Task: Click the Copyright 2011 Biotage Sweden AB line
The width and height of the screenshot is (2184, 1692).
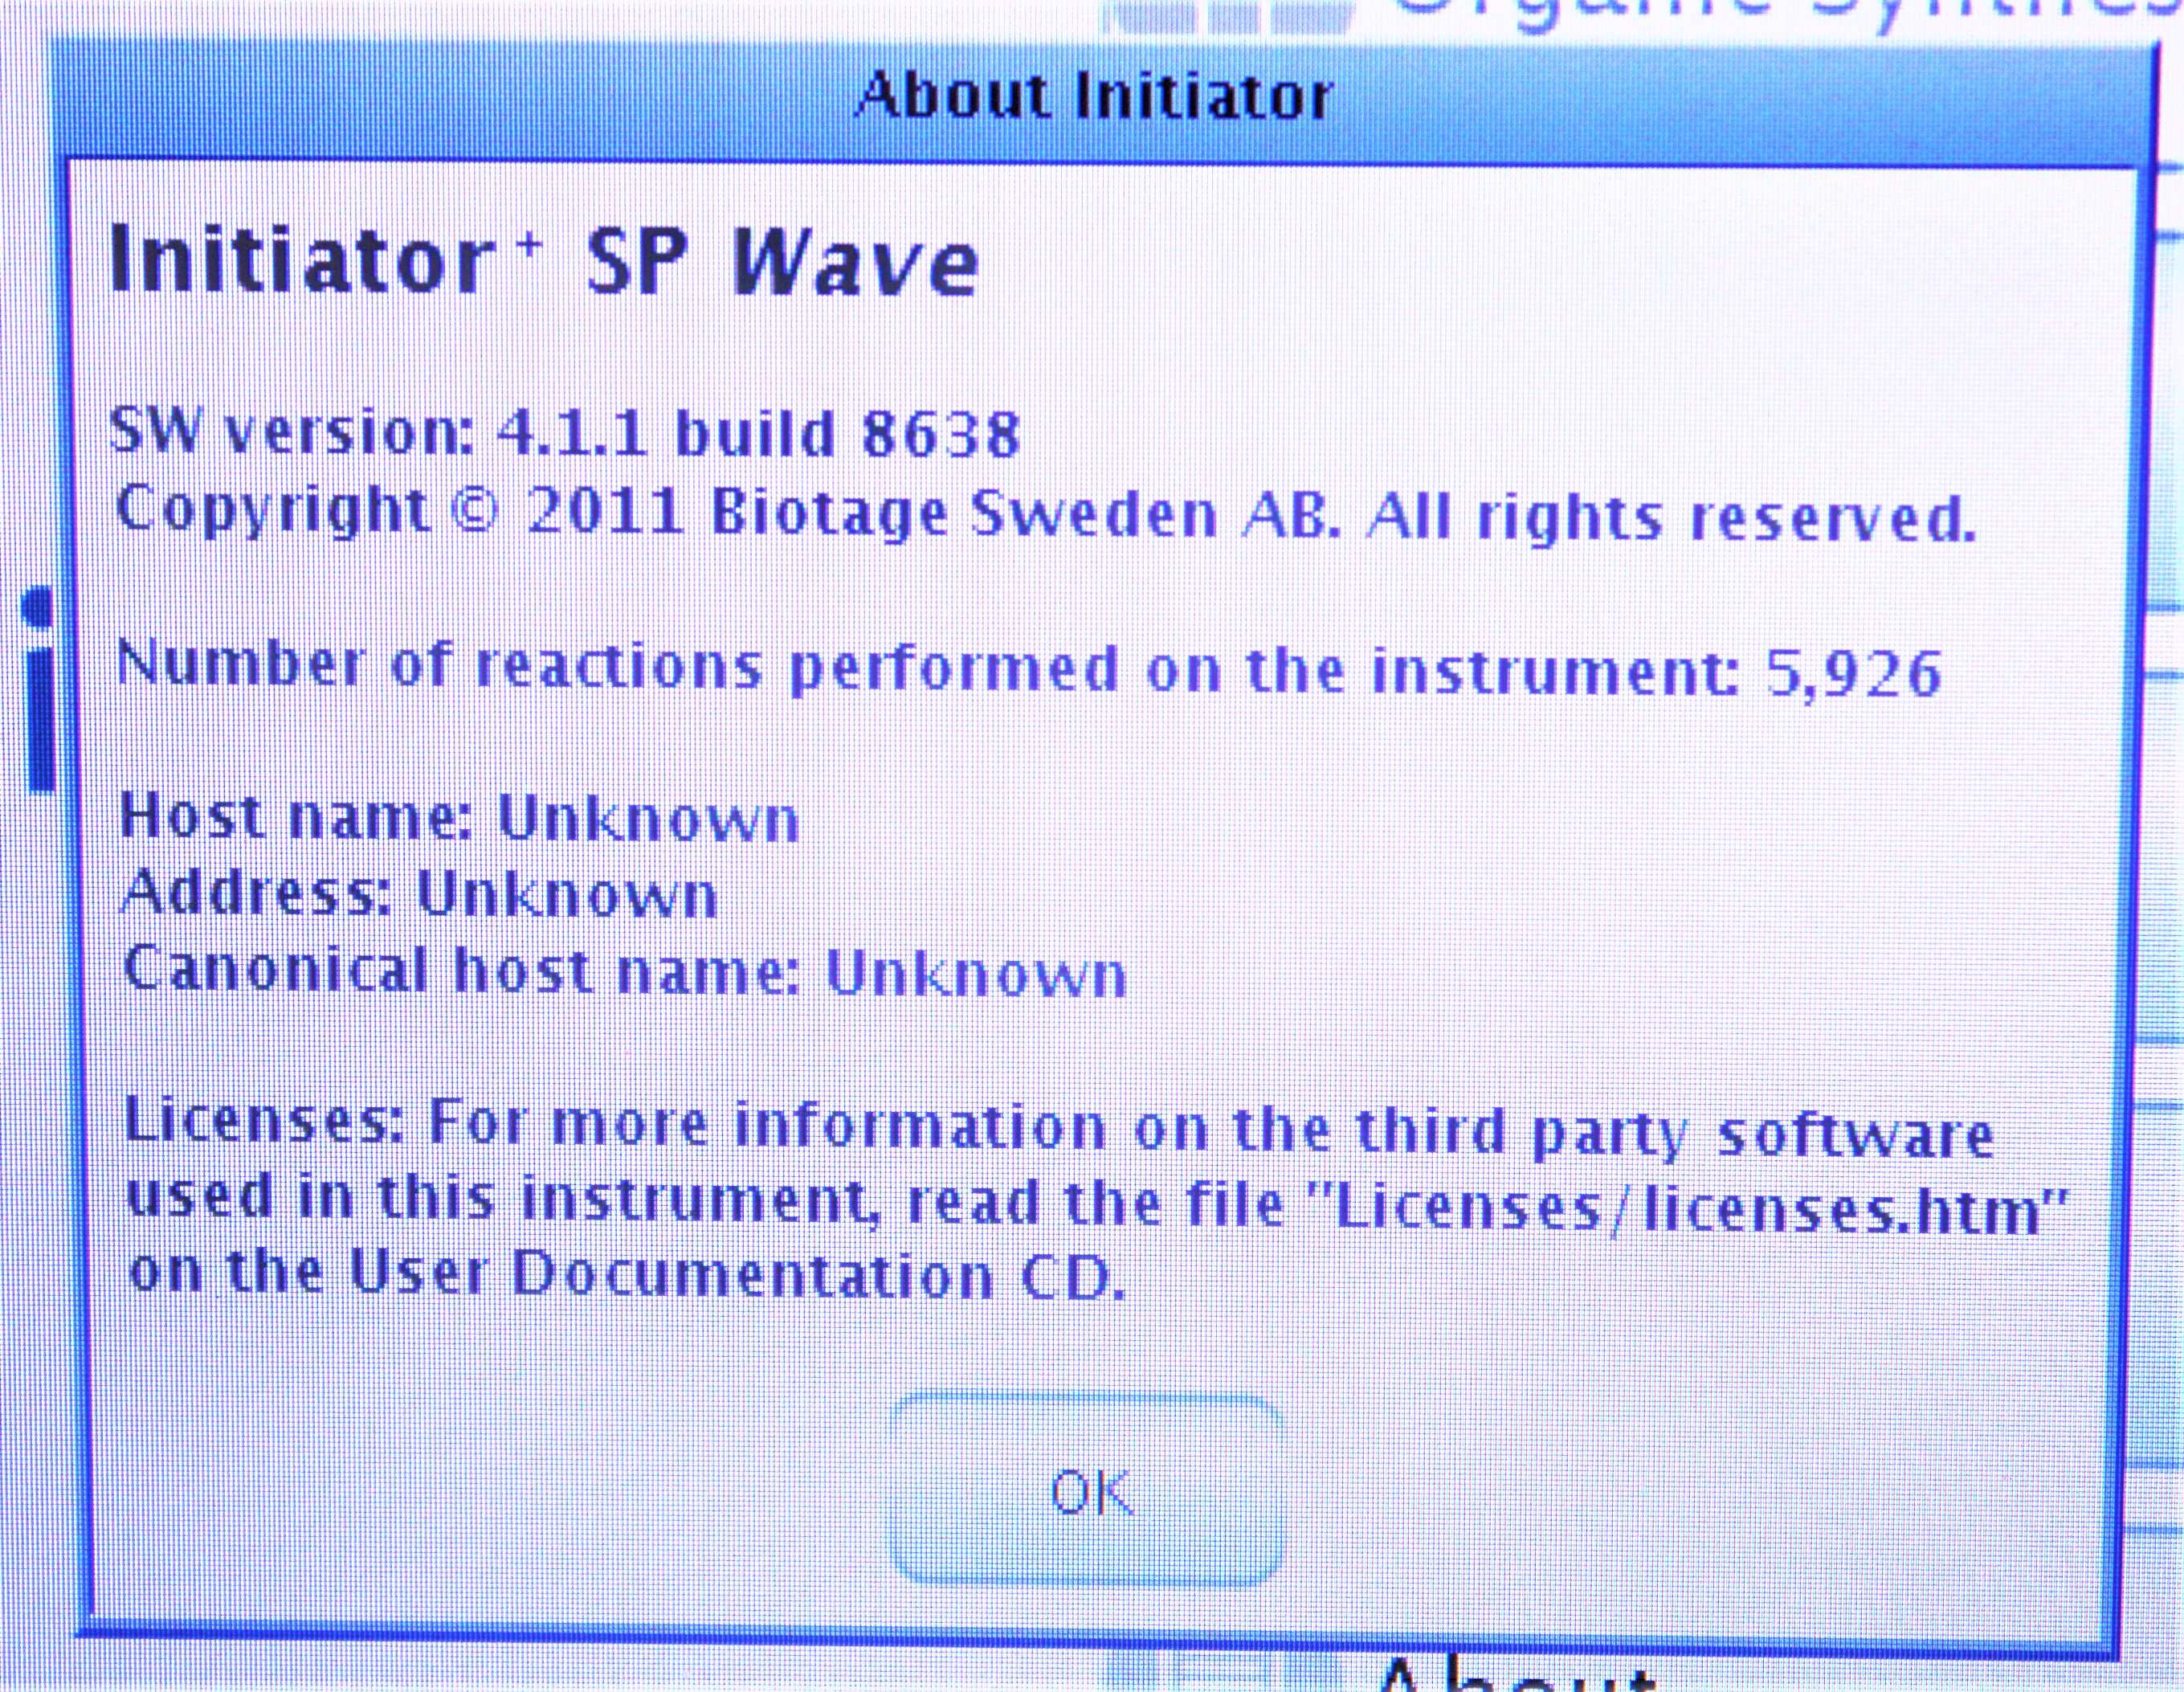Action: (1045, 514)
